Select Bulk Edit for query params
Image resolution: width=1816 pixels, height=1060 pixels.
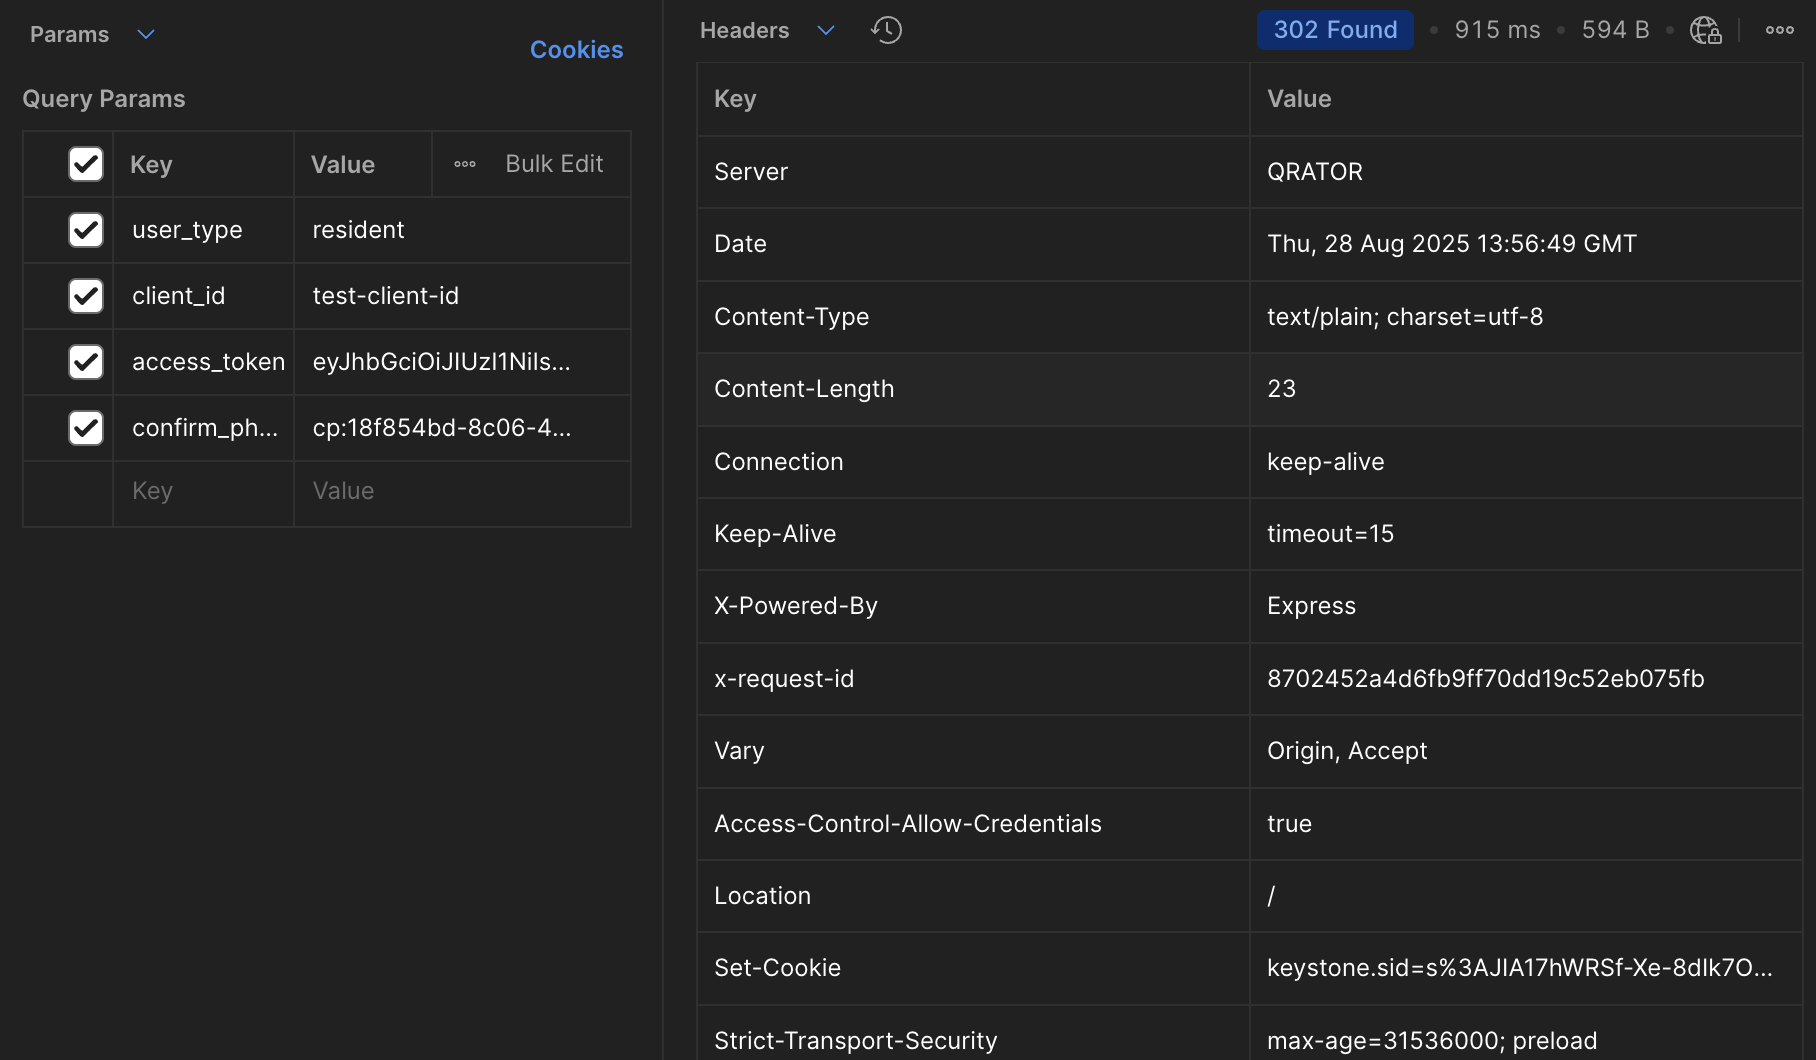pyautogui.click(x=554, y=163)
